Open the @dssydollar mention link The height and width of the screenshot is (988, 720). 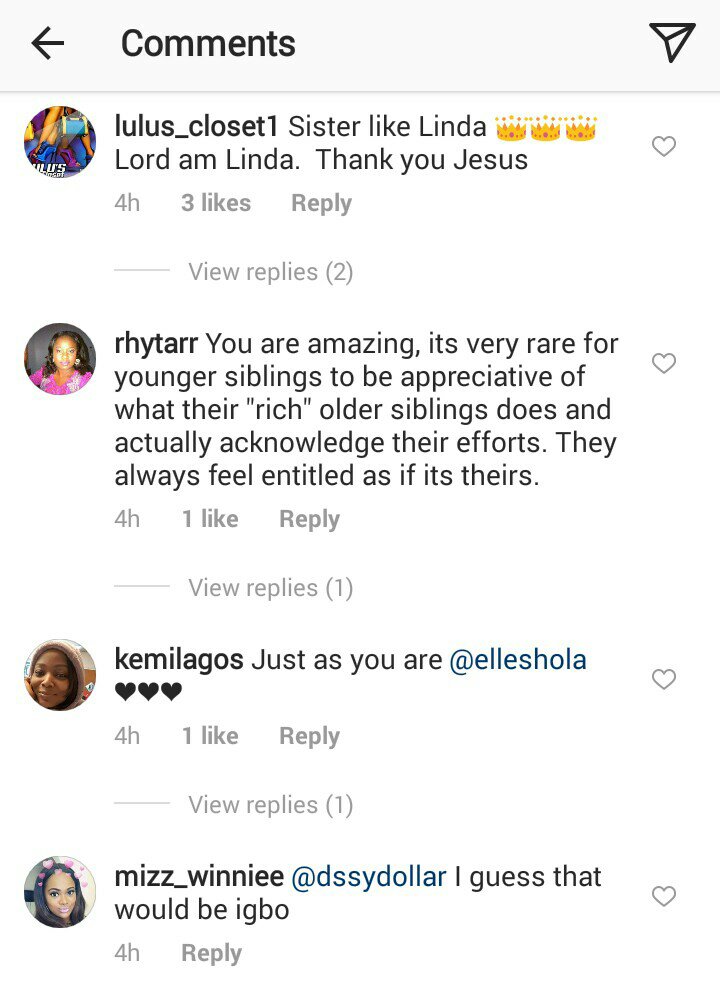coord(368,877)
